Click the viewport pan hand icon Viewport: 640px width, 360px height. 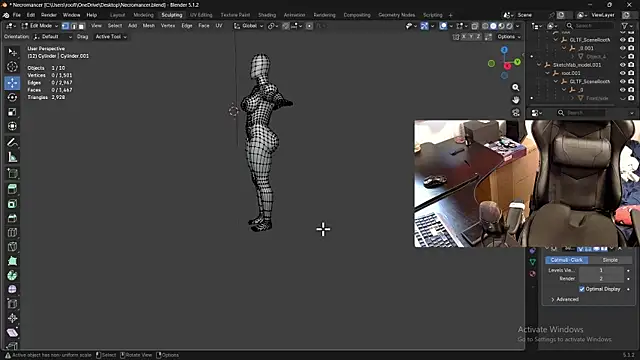516,100
